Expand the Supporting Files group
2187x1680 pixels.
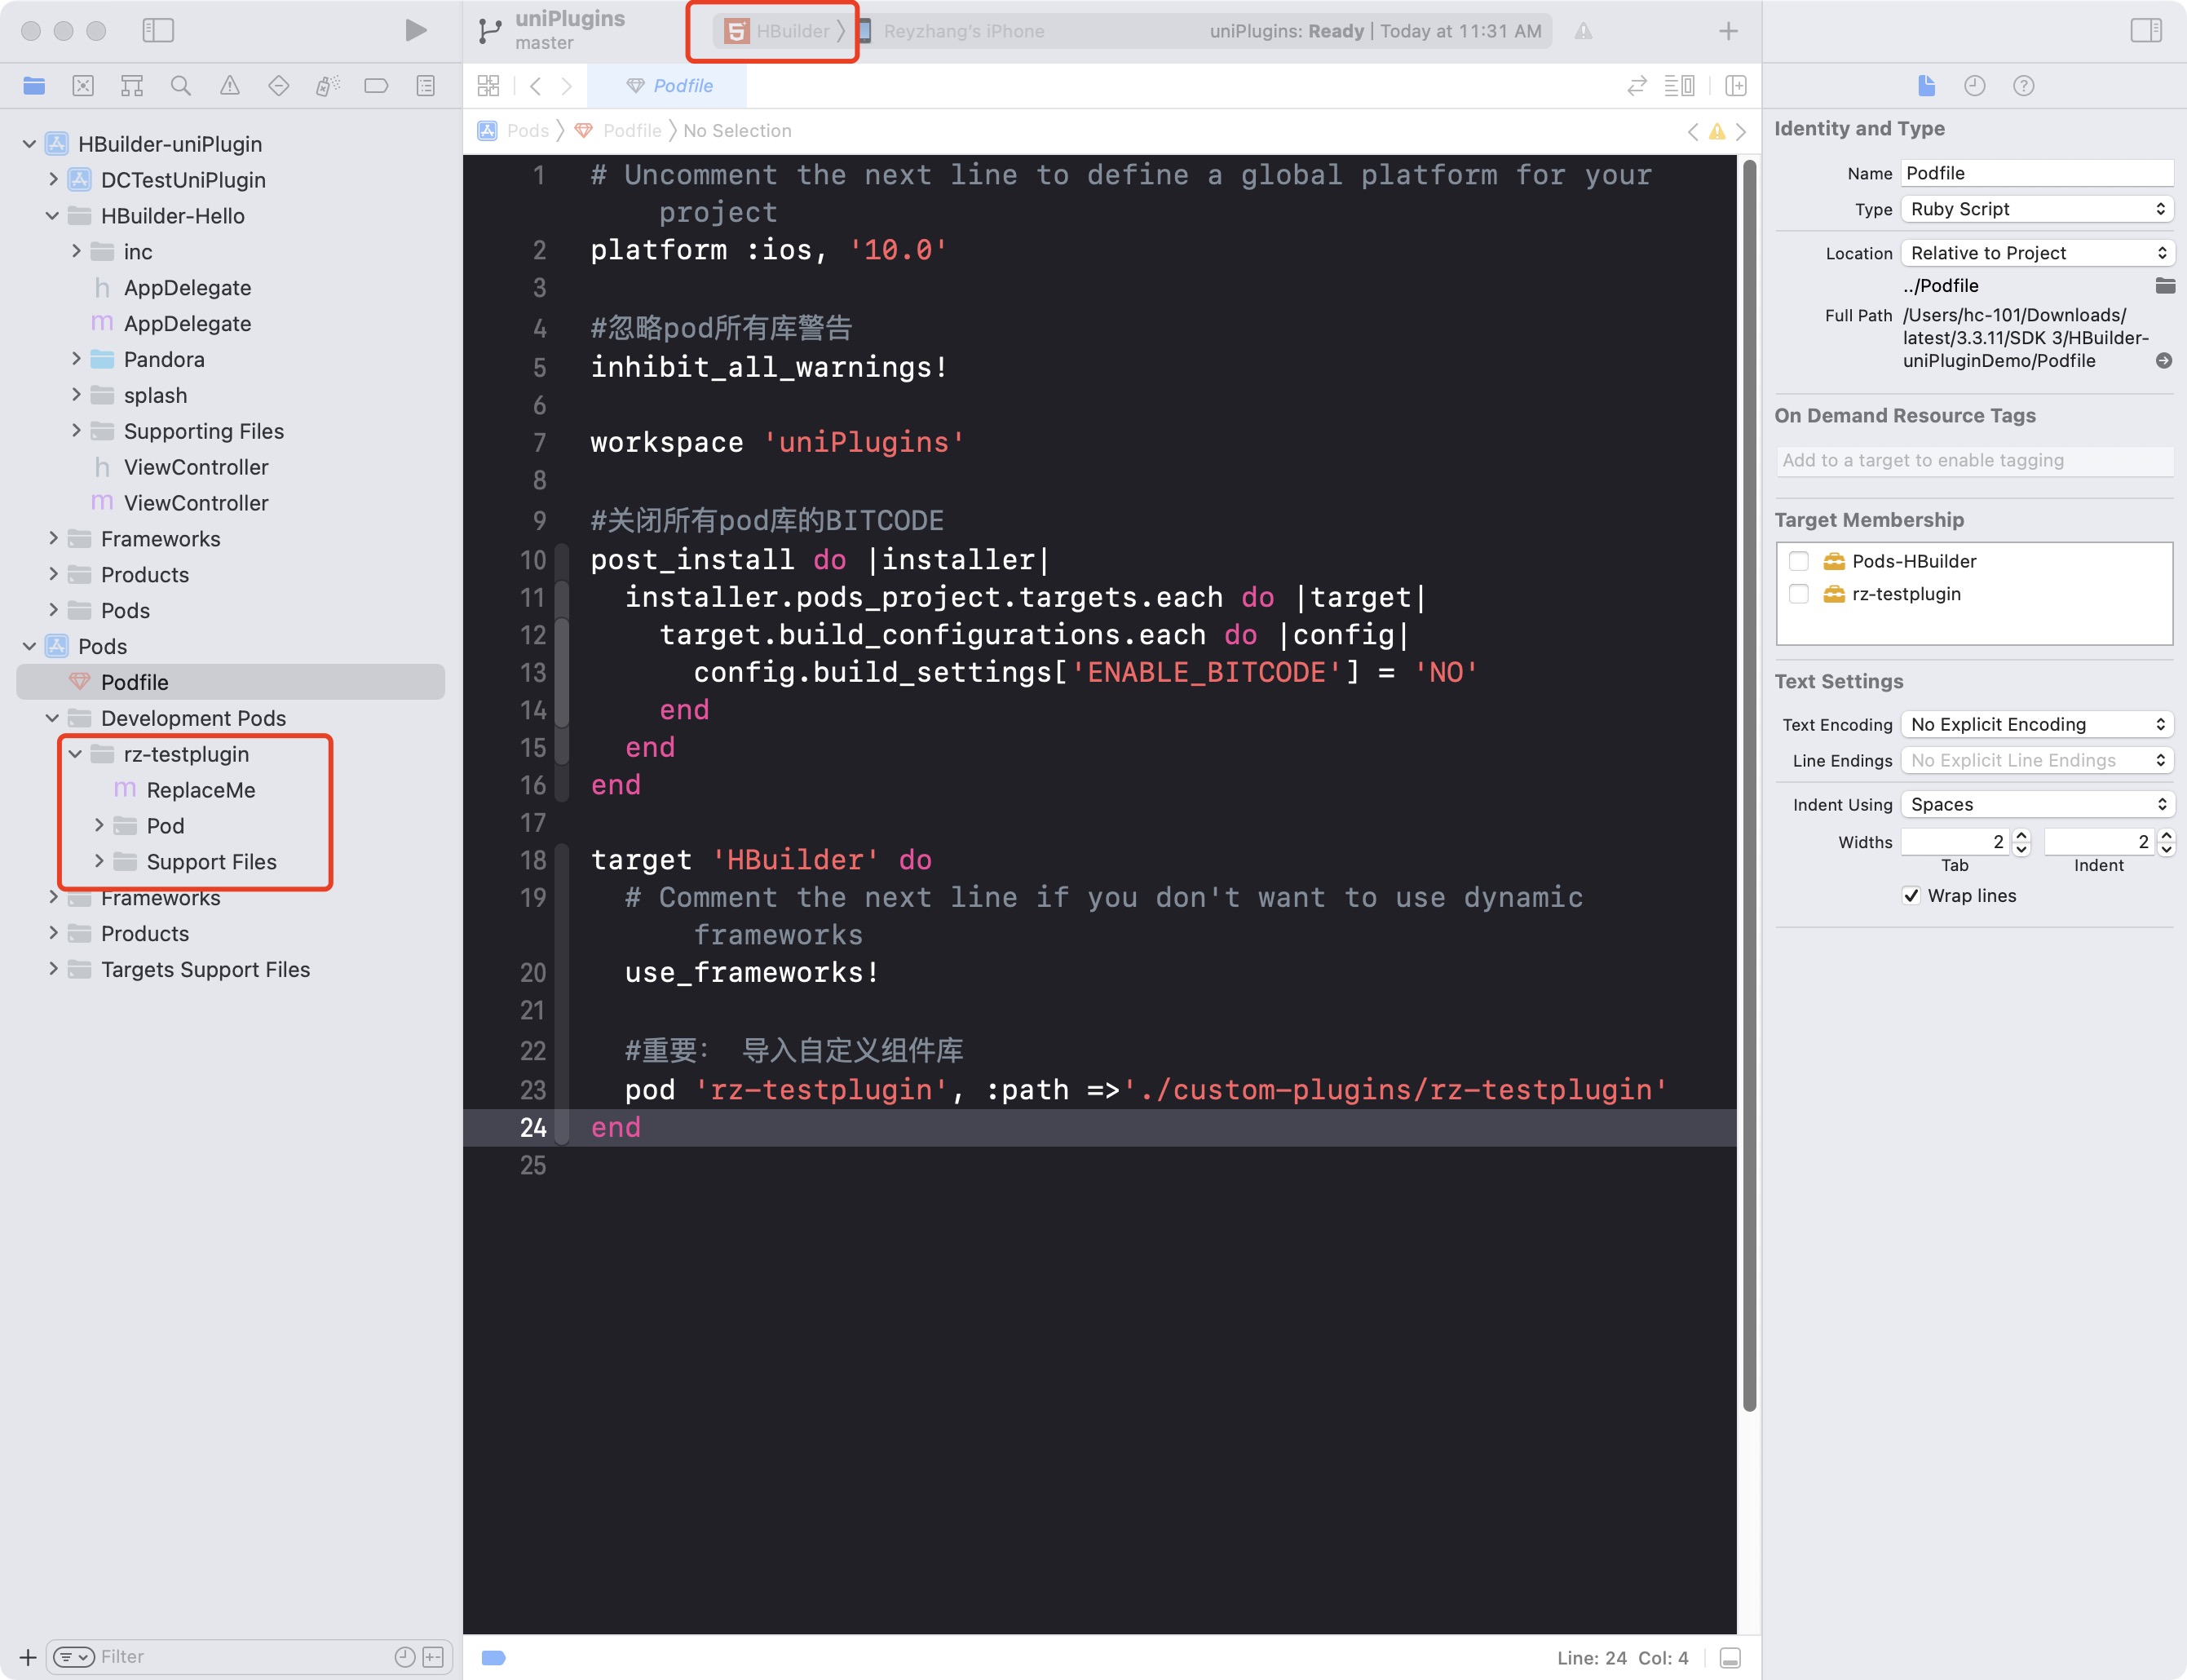[x=76, y=431]
